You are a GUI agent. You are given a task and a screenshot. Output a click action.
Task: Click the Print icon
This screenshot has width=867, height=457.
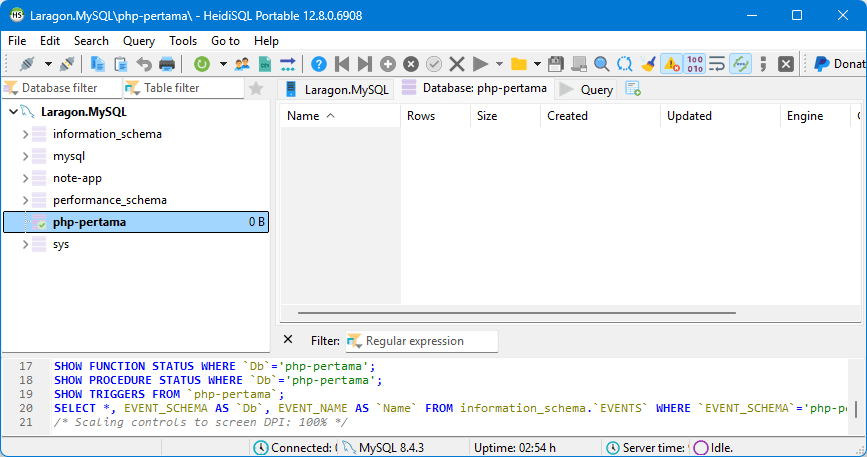[x=167, y=64]
